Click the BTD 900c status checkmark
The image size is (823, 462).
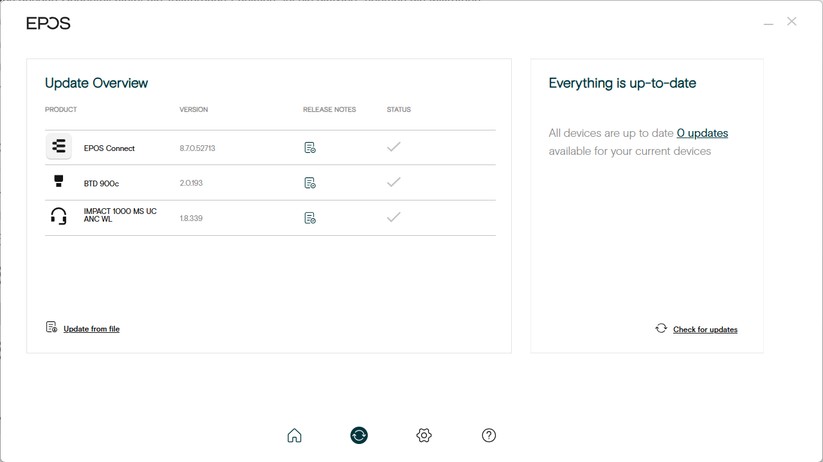coord(394,182)
